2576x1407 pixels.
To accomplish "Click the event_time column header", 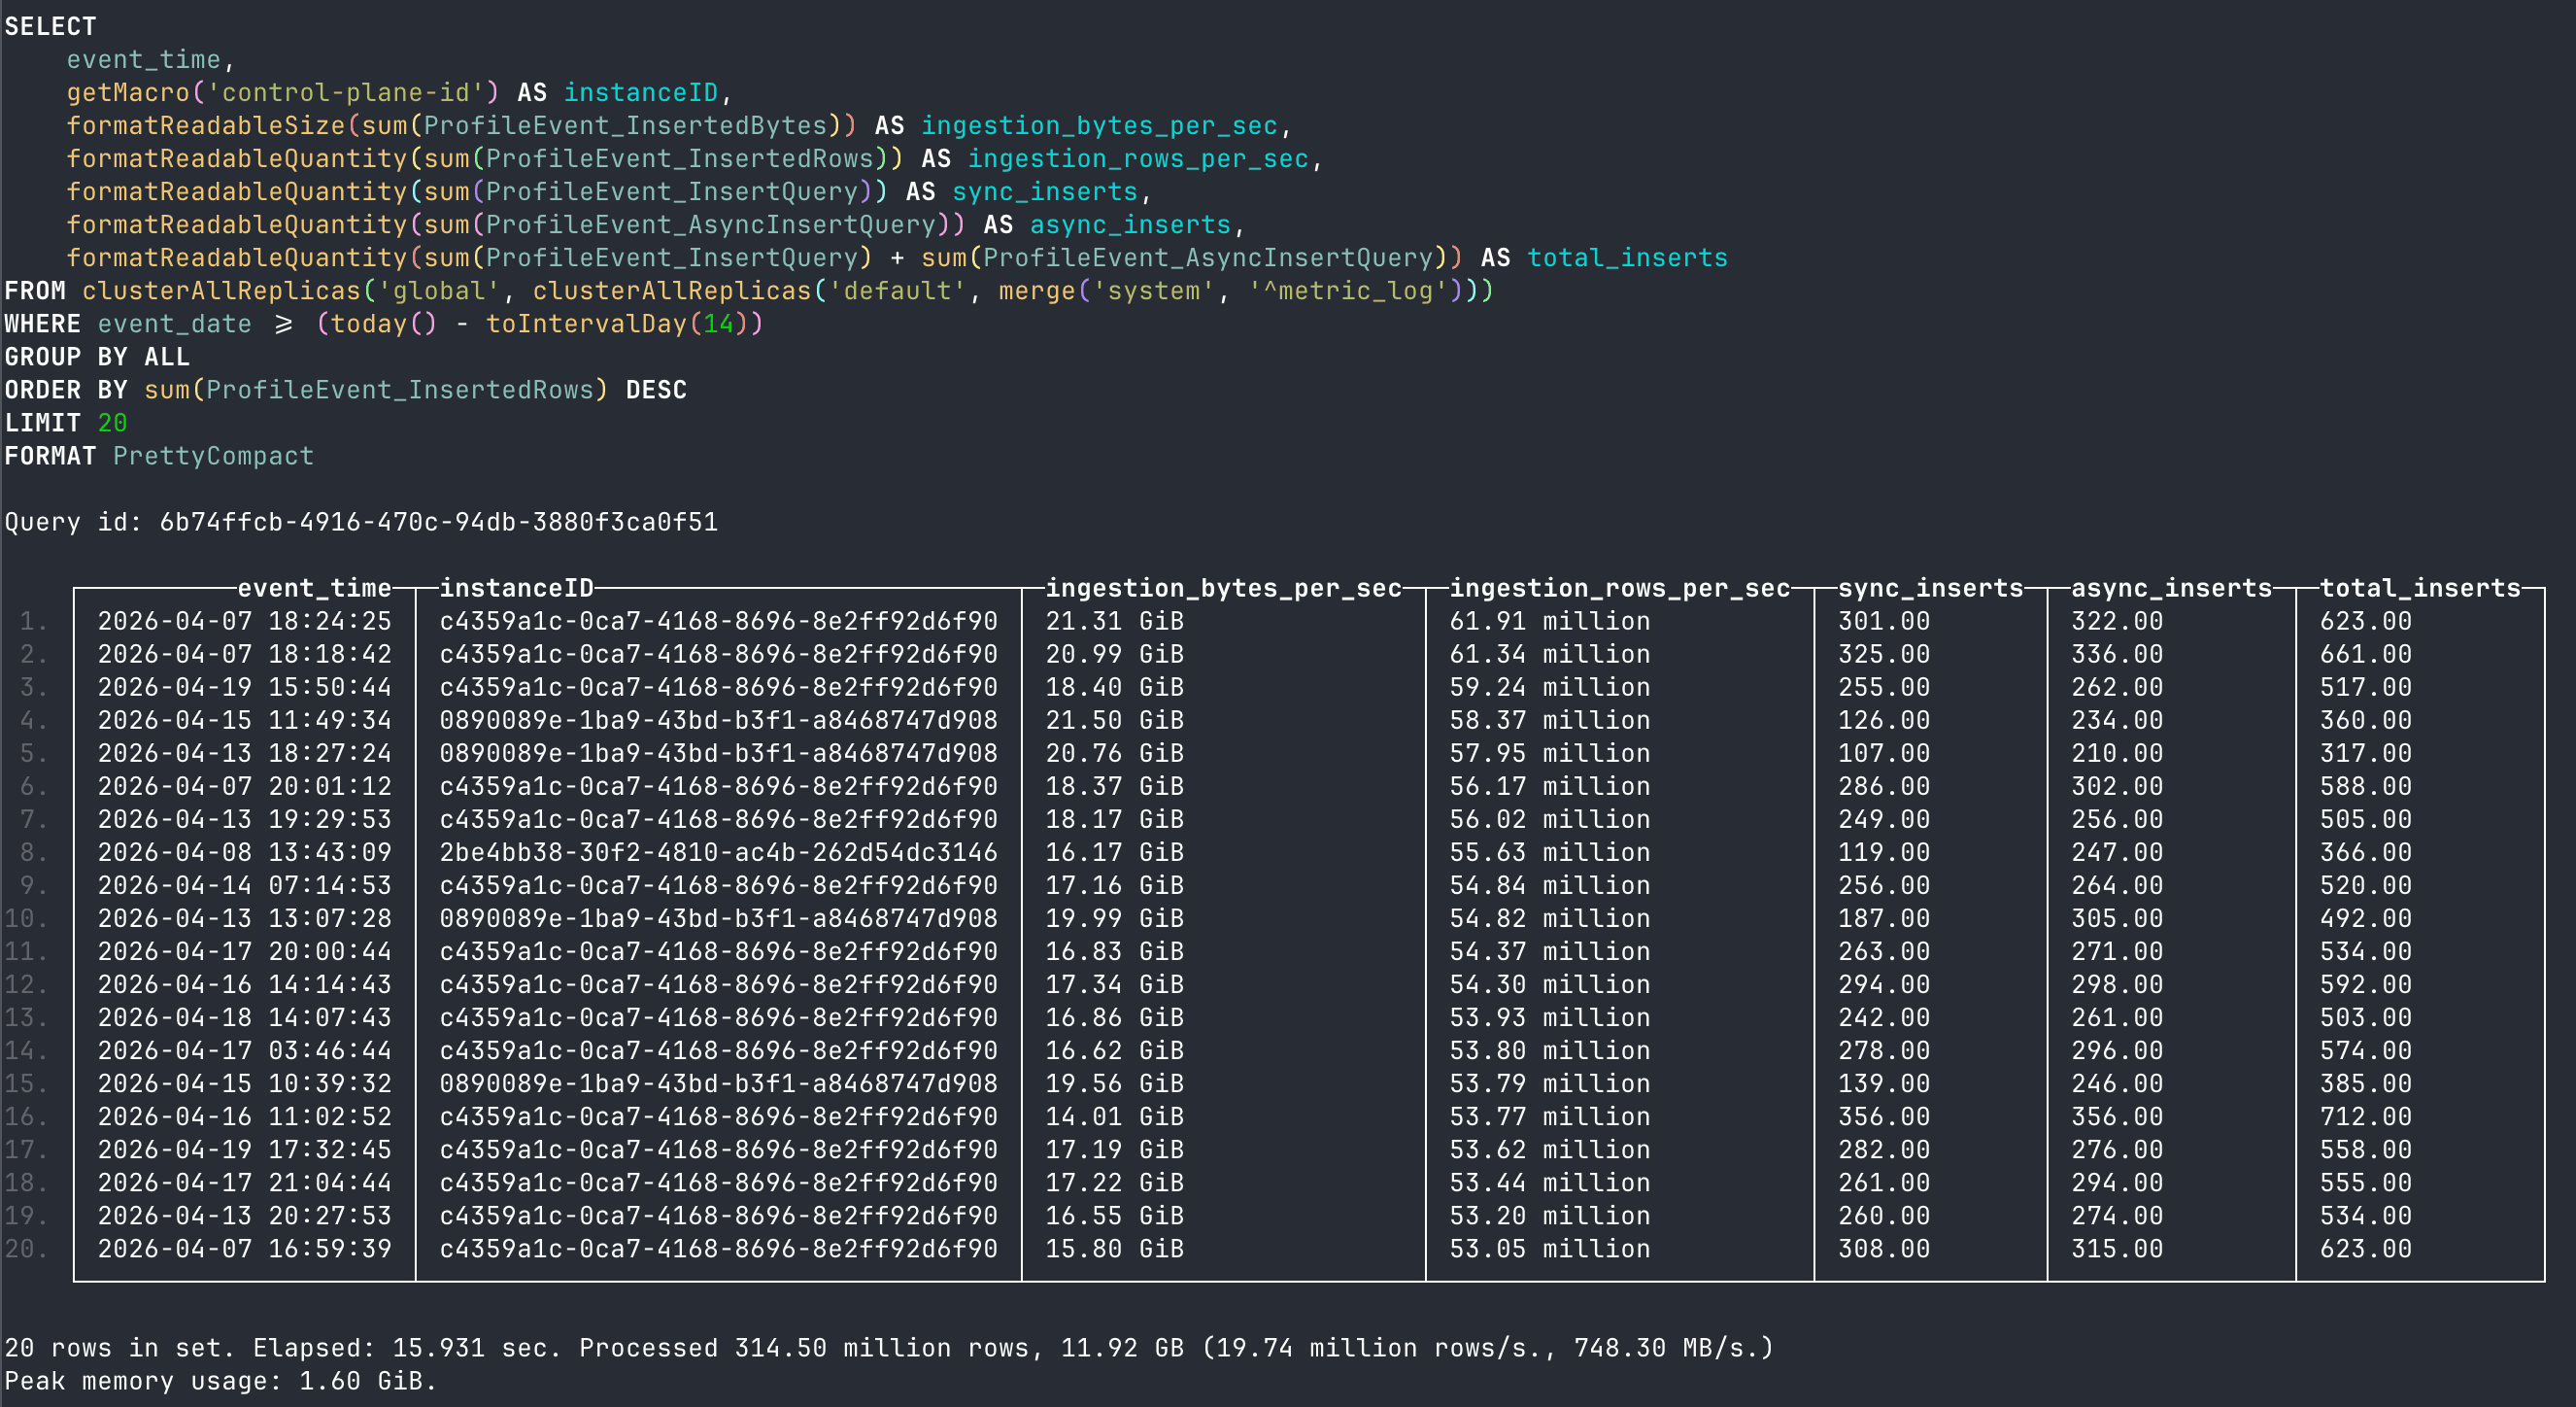I will (314, 588).
